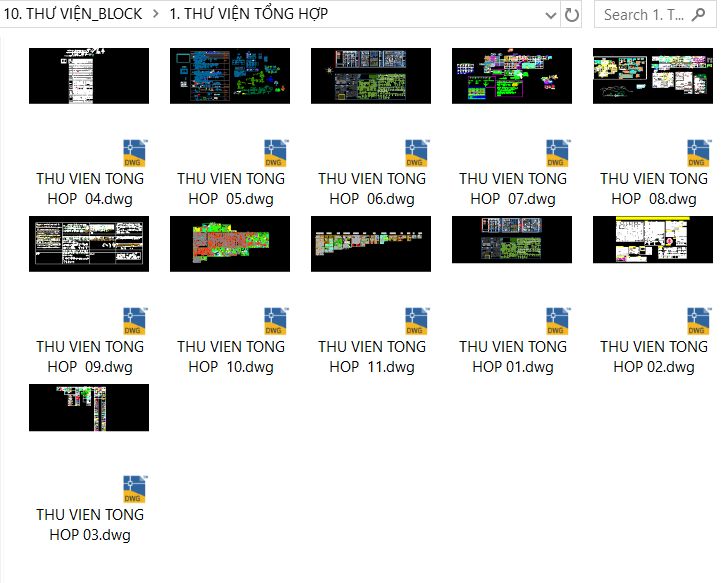Image resolution: width=721 pixels, height=583 pixels.
Task: Click DWG icon of THU VIEN TONG HOP 10.dwg
Action: click(x=276, y=321)
